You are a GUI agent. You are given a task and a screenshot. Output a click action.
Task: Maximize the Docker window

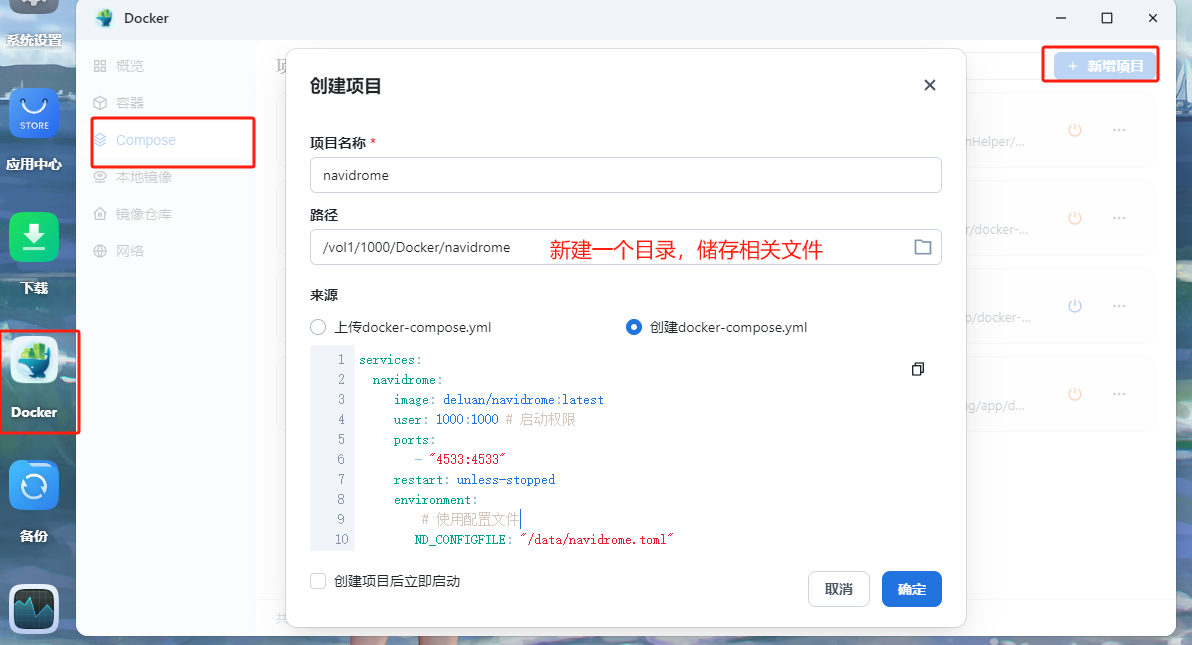click(x=1107, y=18)
